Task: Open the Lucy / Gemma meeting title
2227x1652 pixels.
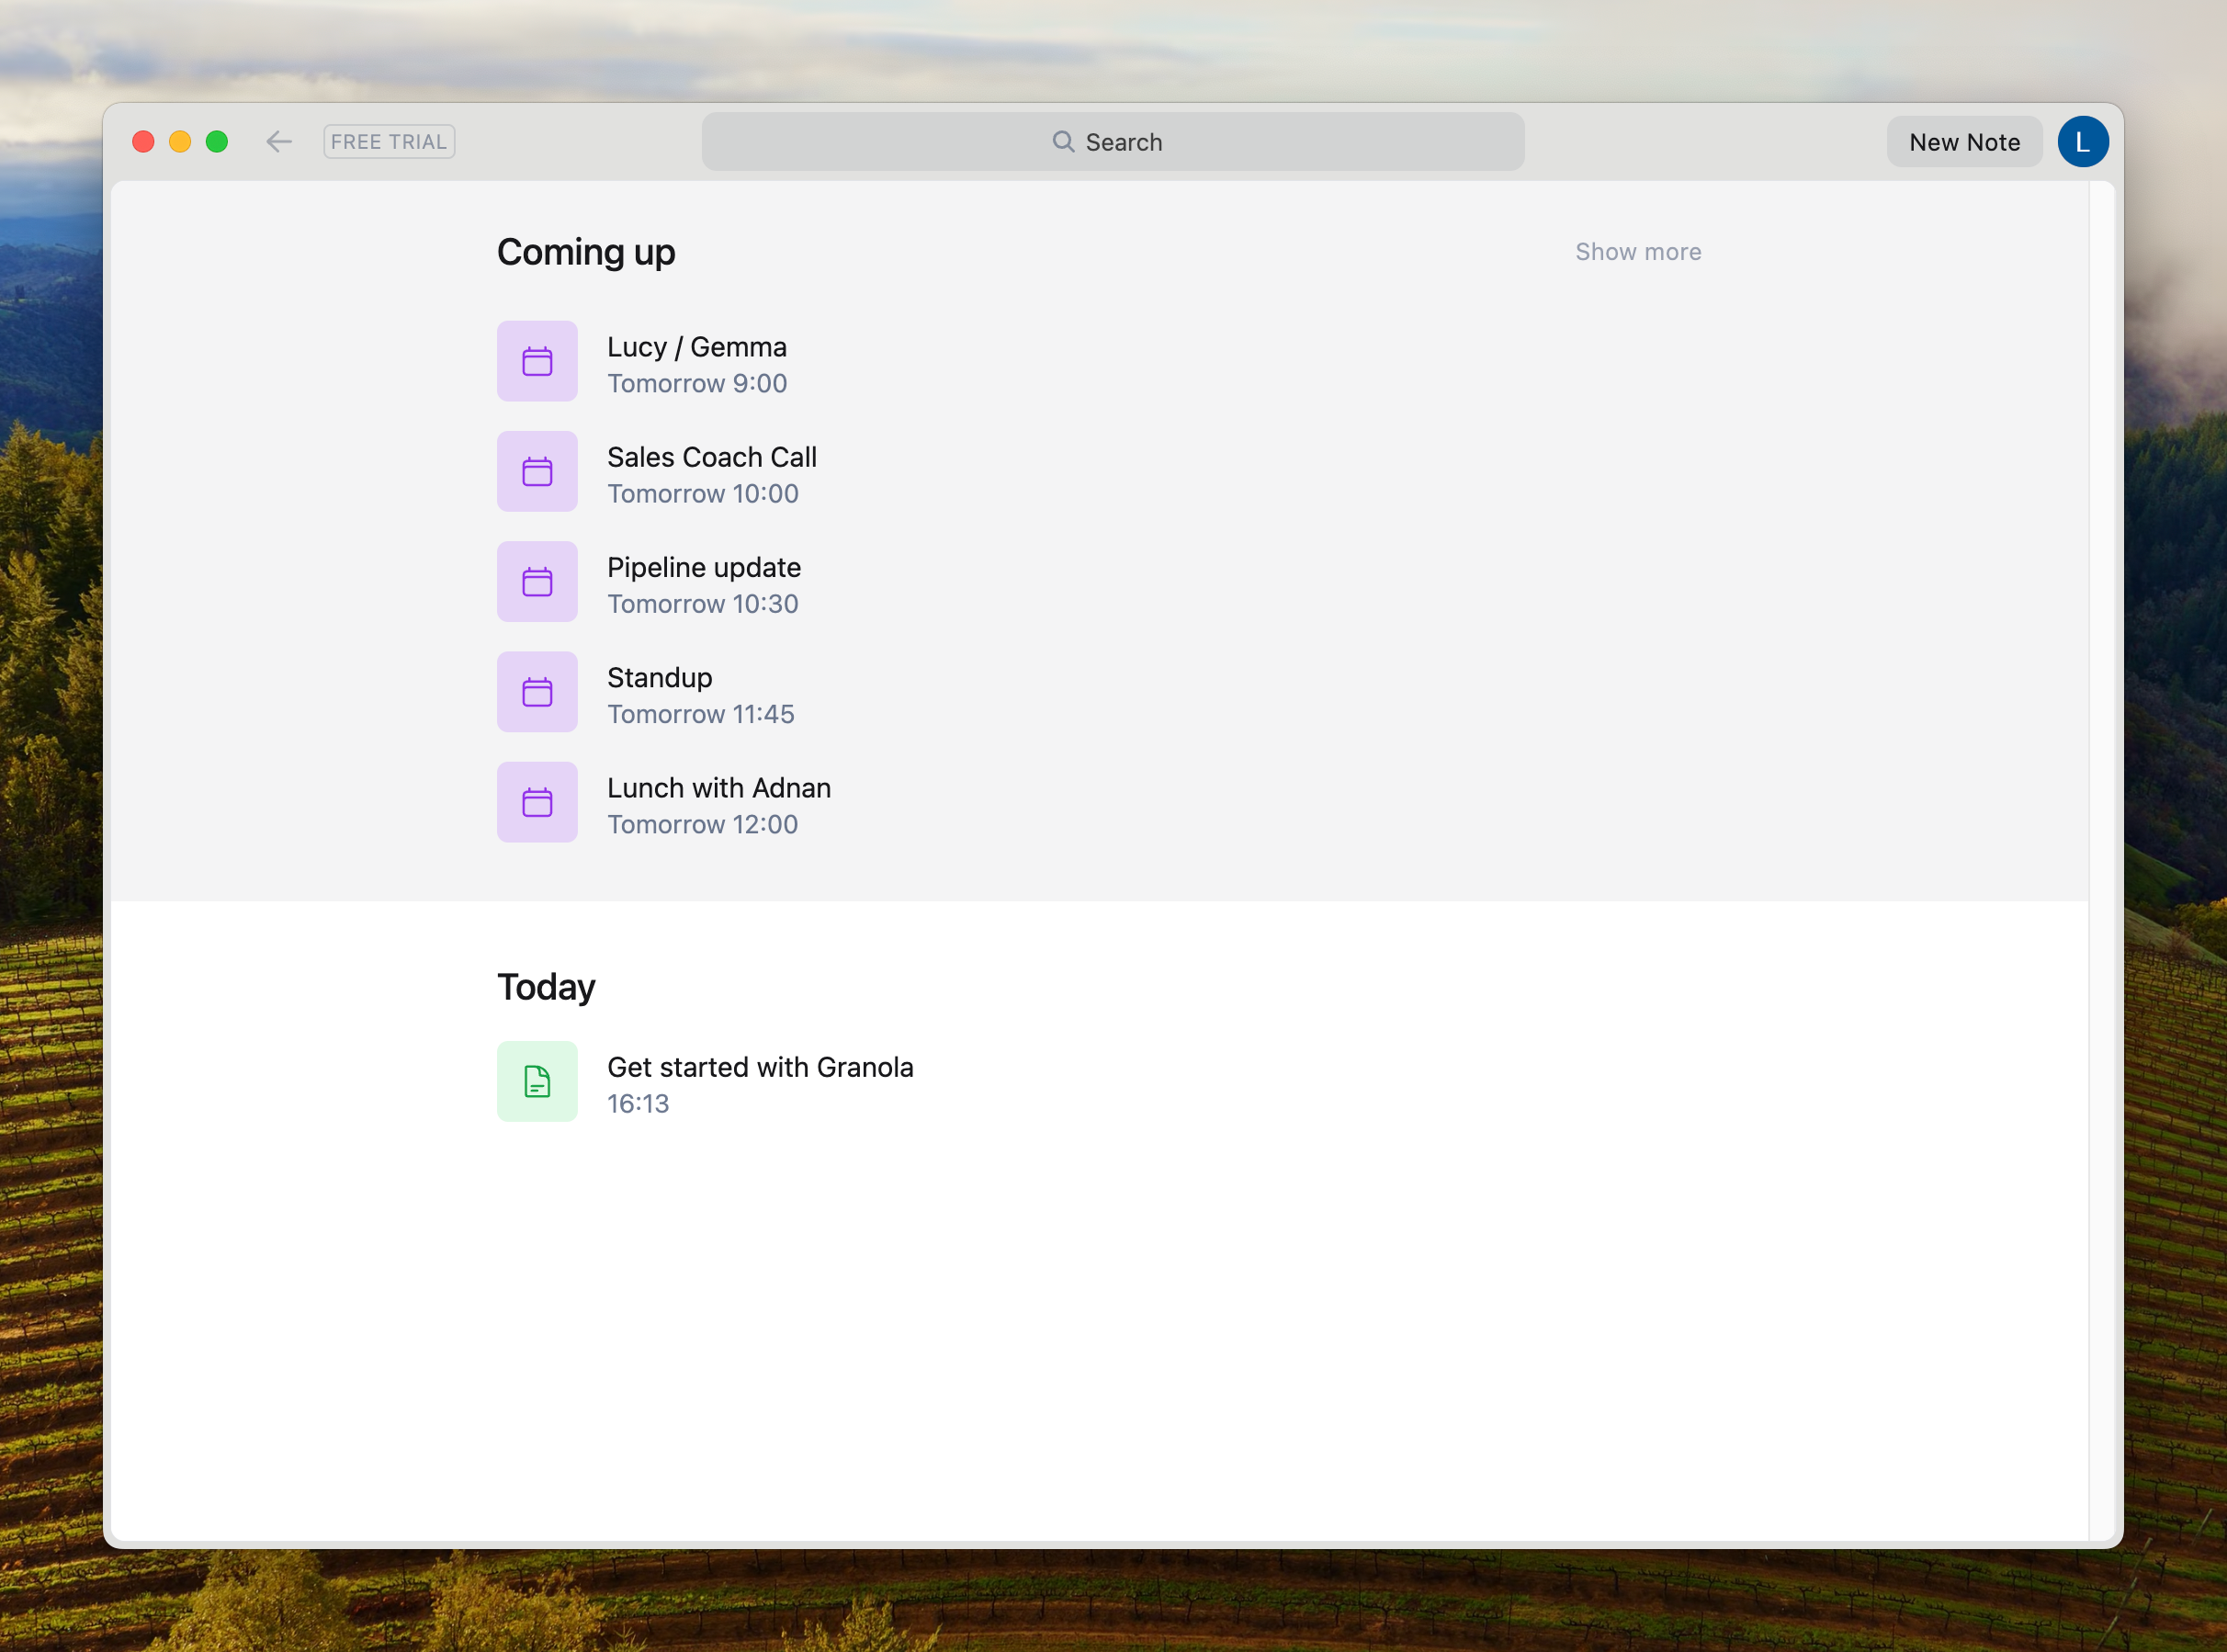Action: coord(697,347)
